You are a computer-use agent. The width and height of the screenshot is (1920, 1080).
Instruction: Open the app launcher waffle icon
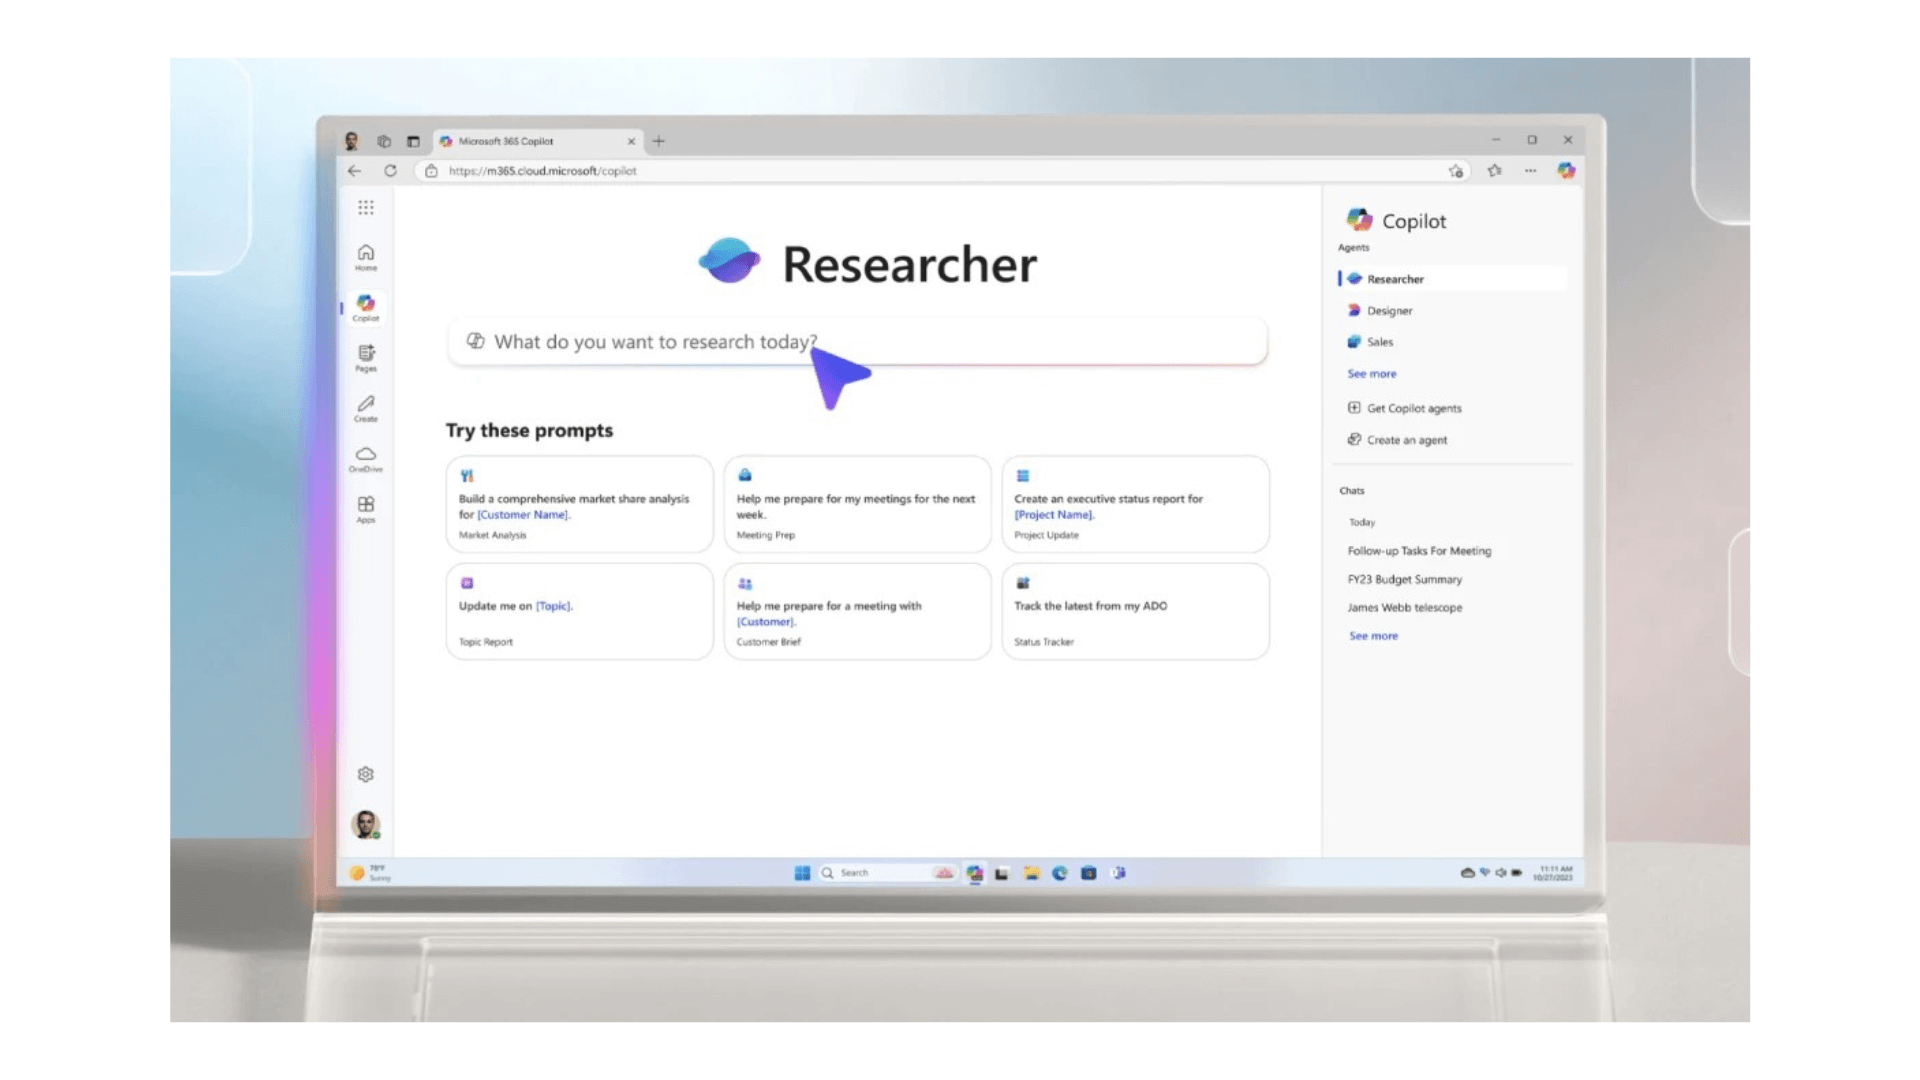tap(365, 207)
